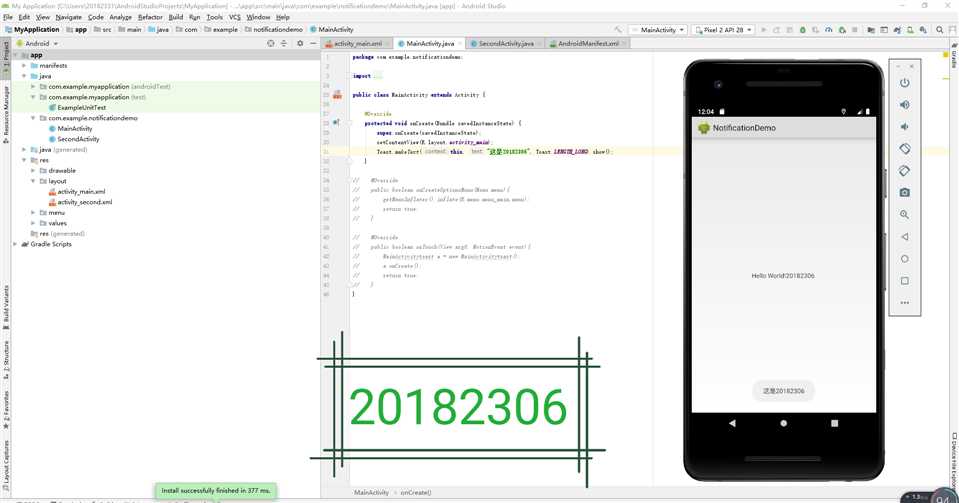Open the AVD Manager phone icon
959x503 pixels.
tap(910, 29)
